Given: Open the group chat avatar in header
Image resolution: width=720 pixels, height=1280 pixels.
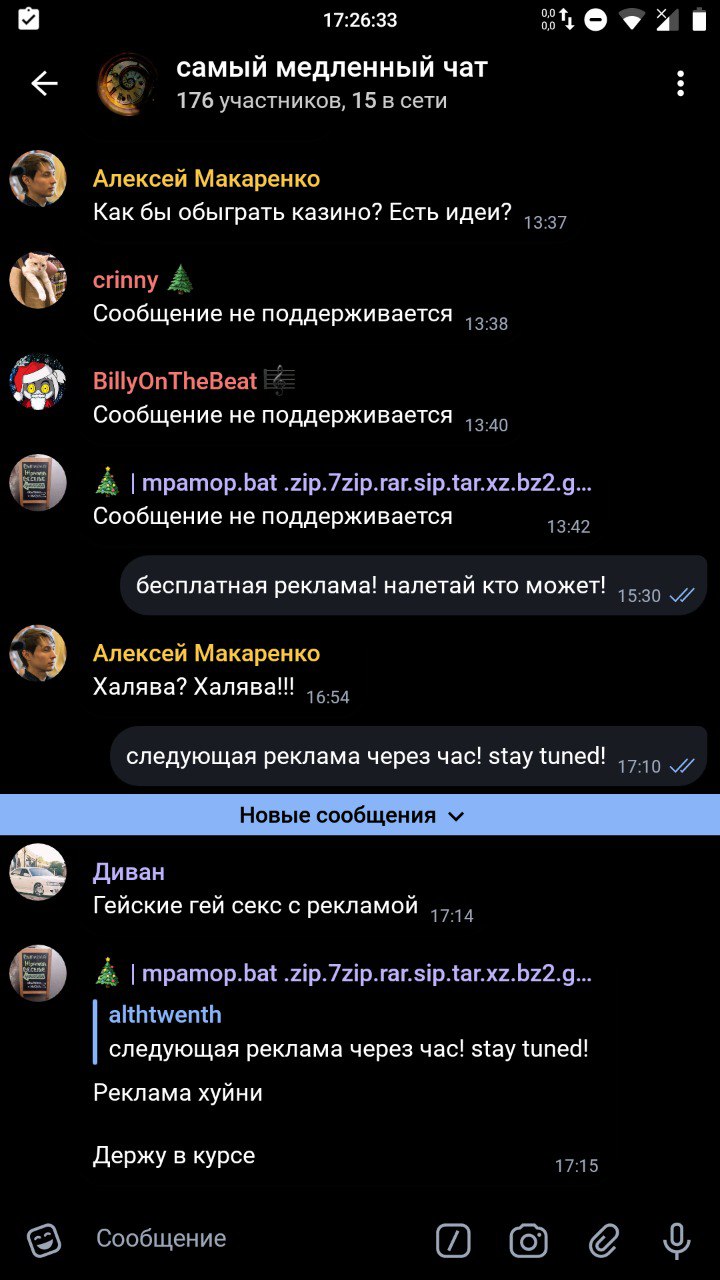Looking at the screenshot, I should click(126, 84).
